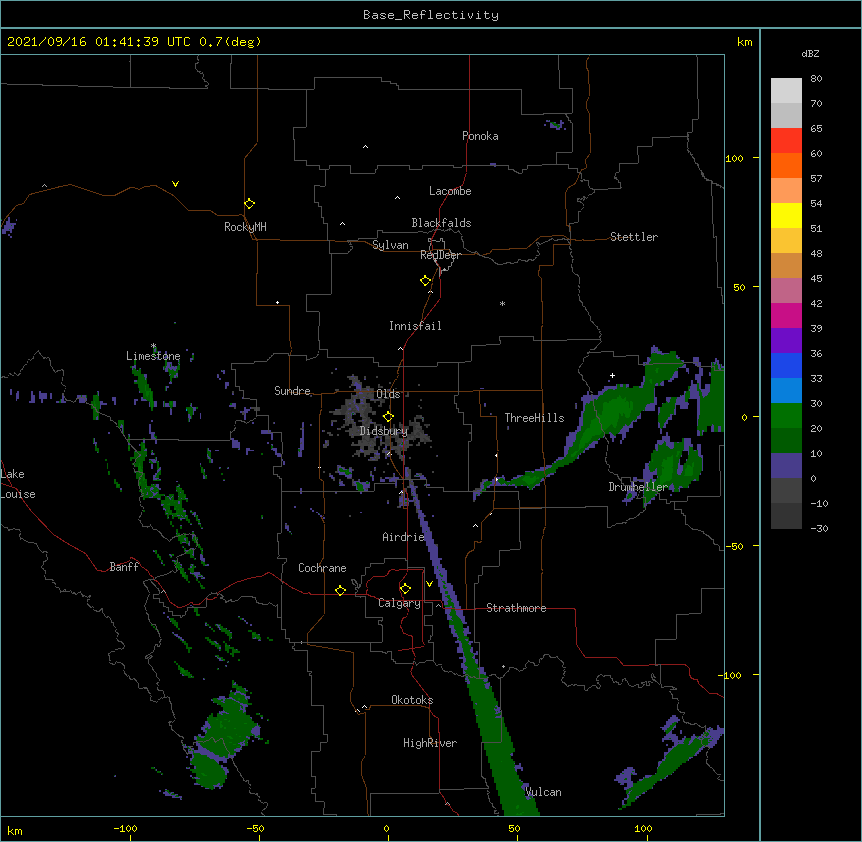862x842 pixels.
Task: Click the Innisfail label
Action: click(x=415, y=326)
